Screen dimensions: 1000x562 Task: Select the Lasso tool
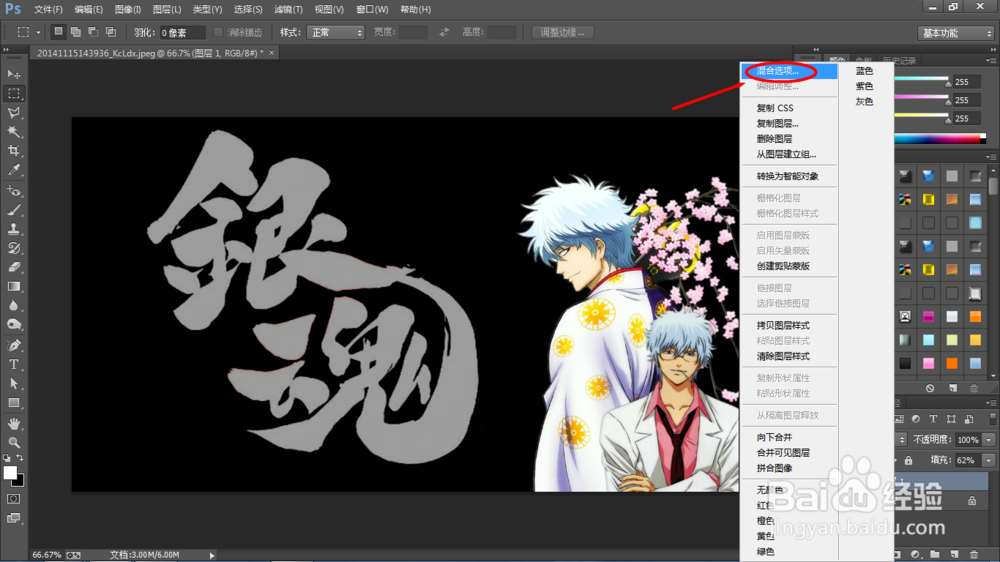tap(13, 113)
